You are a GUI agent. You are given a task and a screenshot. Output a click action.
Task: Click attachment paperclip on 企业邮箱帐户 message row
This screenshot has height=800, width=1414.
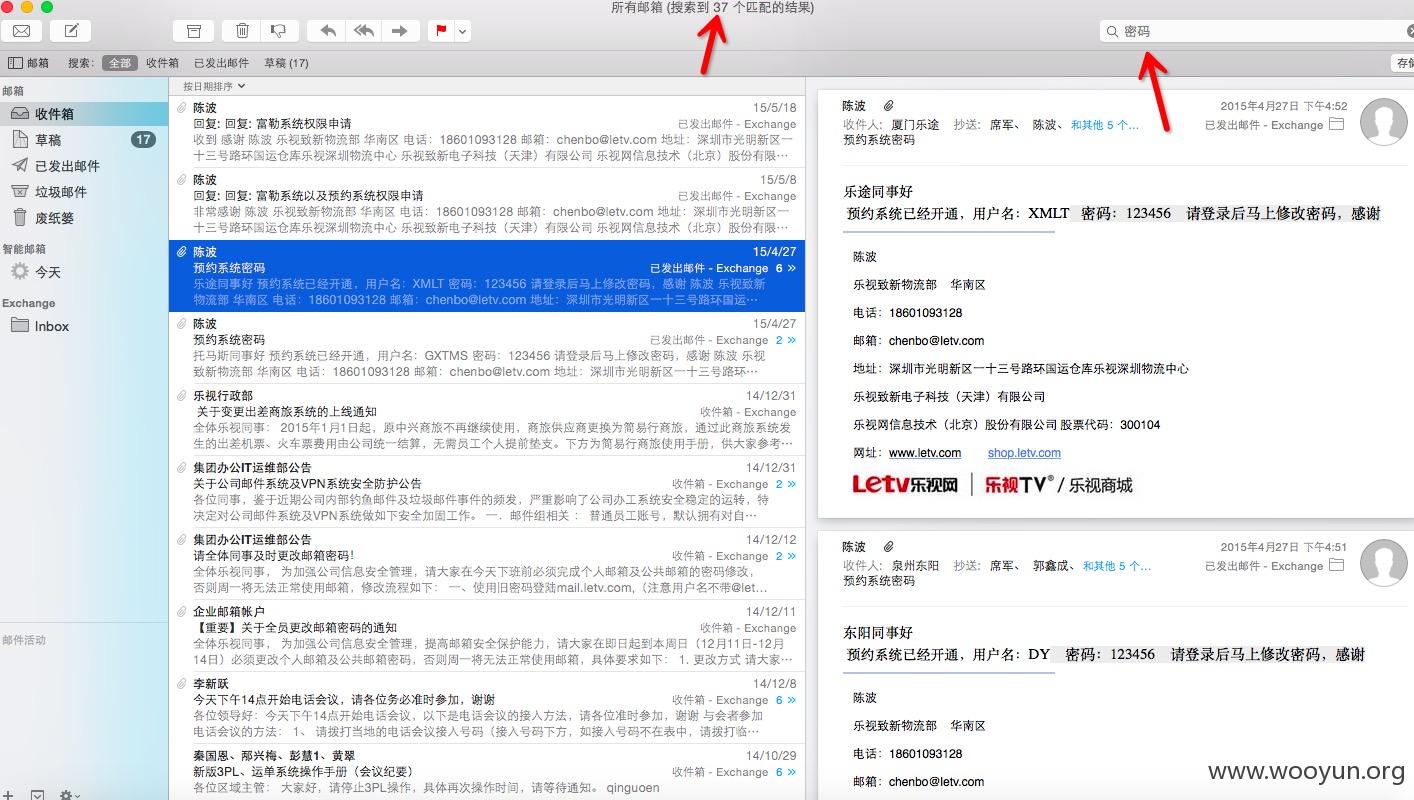pos(182,611)
